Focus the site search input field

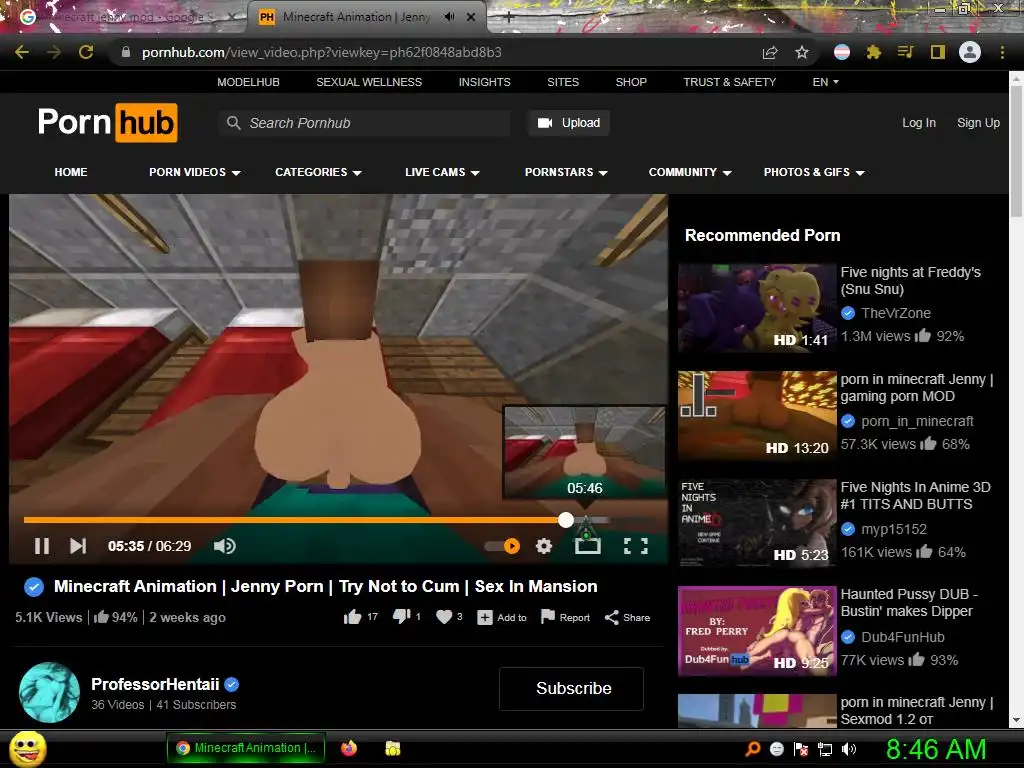pyautogui.click(x=364, y=123)
